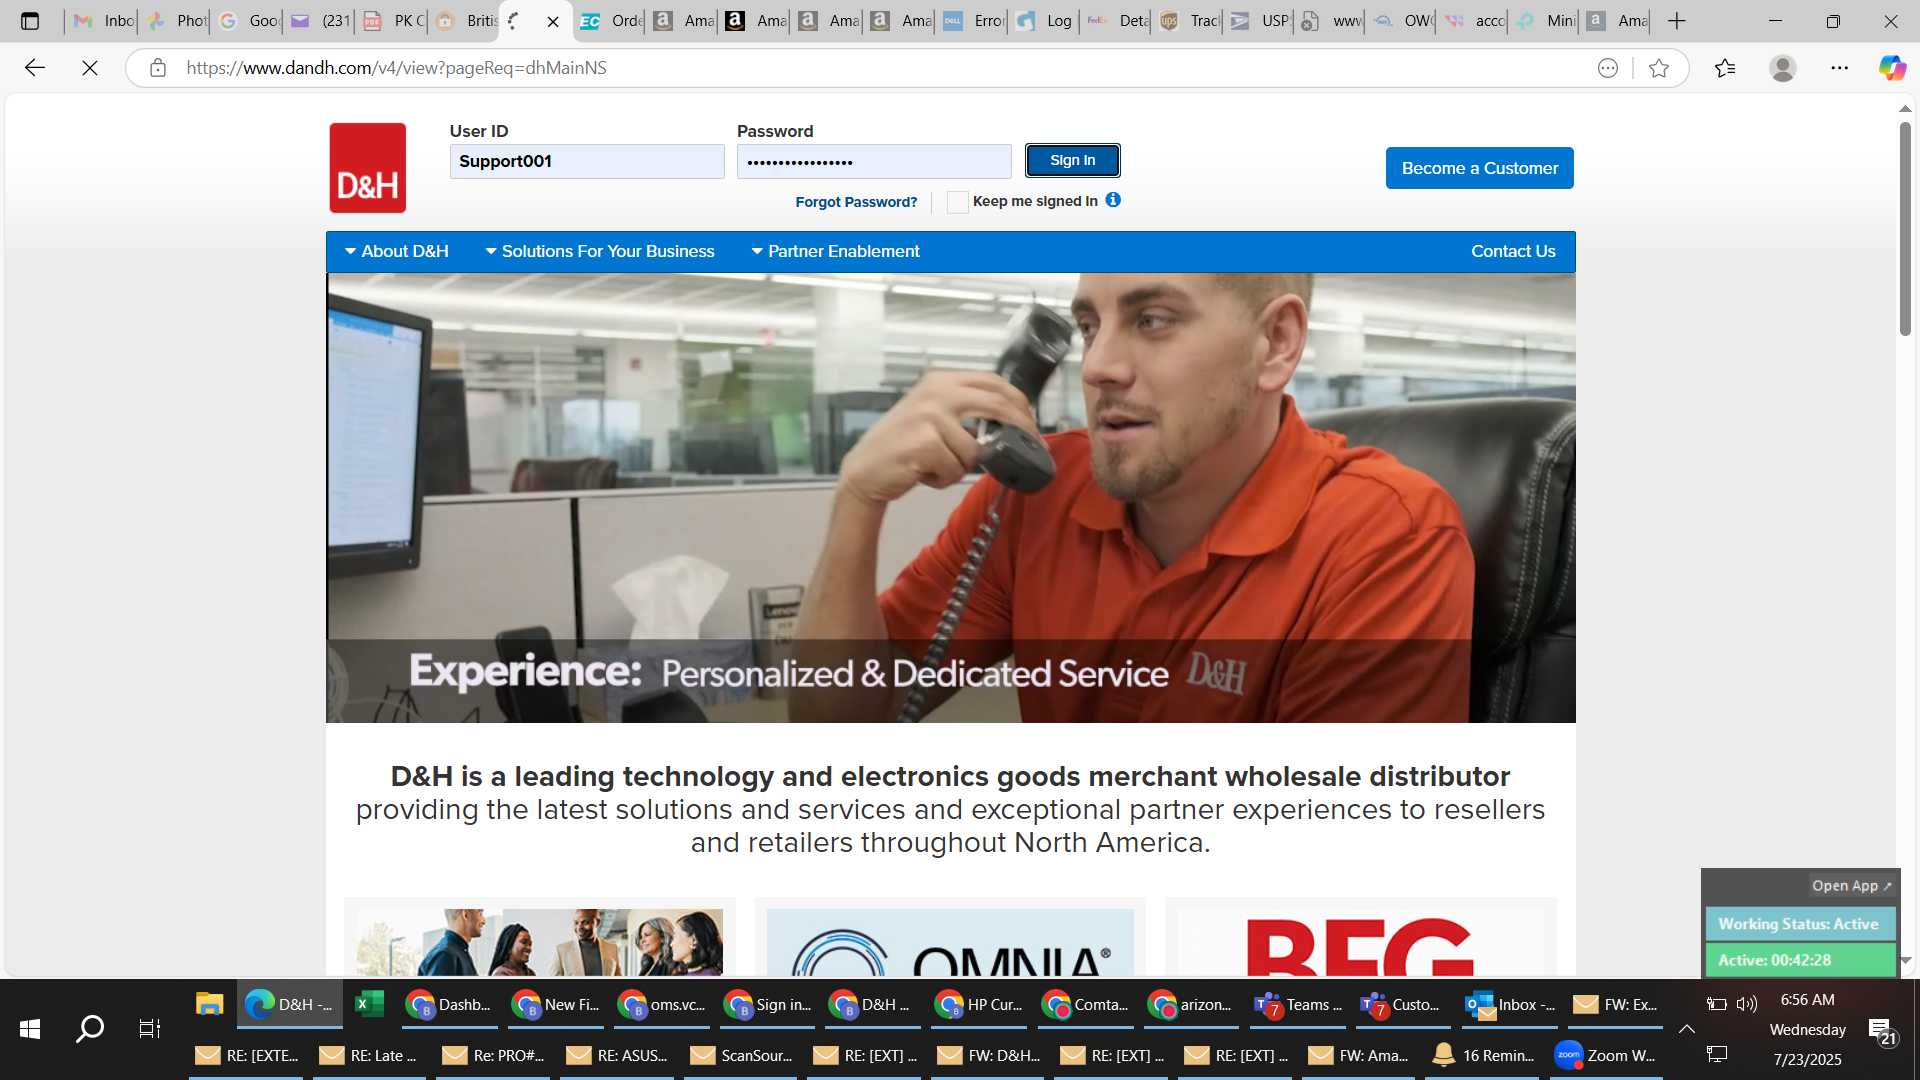Click the D&H logo
This screenshot has height=1080, width=1920.
point(367,168)
